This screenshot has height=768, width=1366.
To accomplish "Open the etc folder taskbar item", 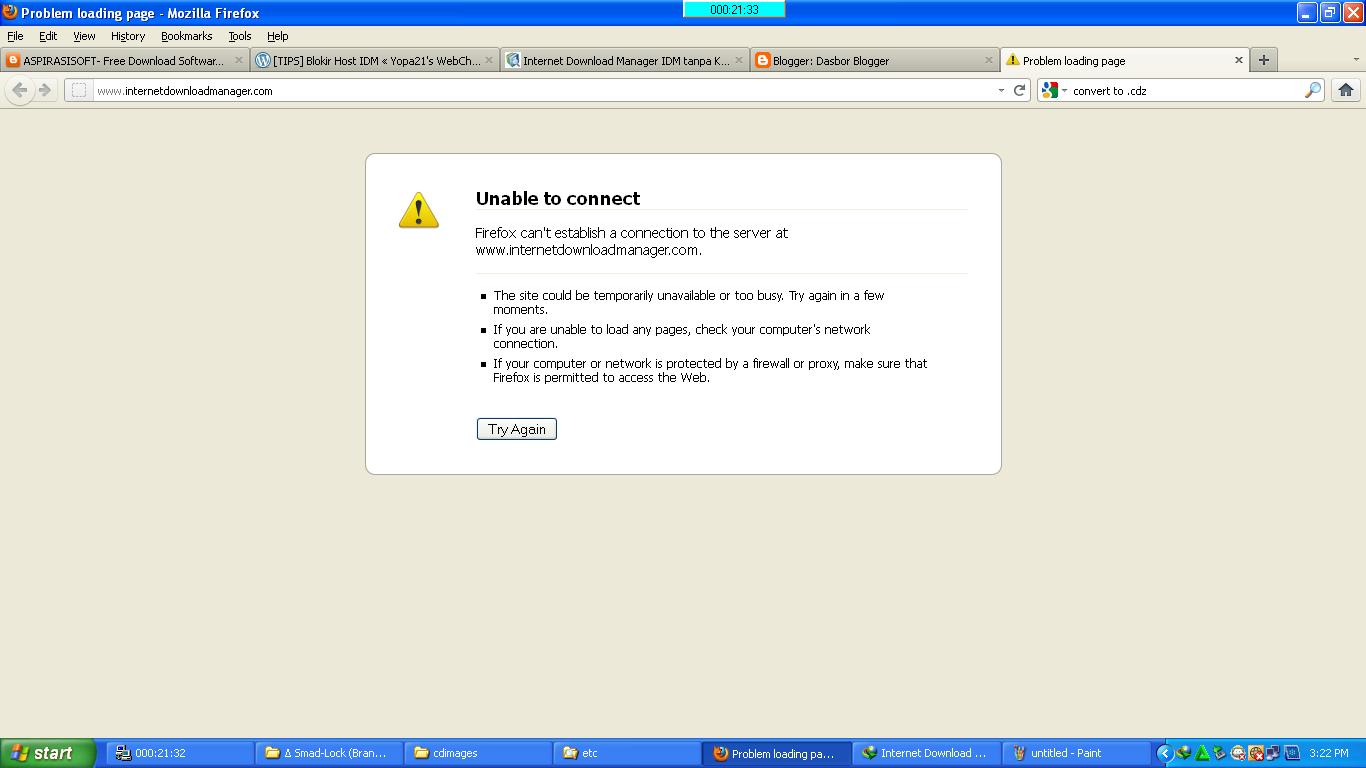I will 627,753.
